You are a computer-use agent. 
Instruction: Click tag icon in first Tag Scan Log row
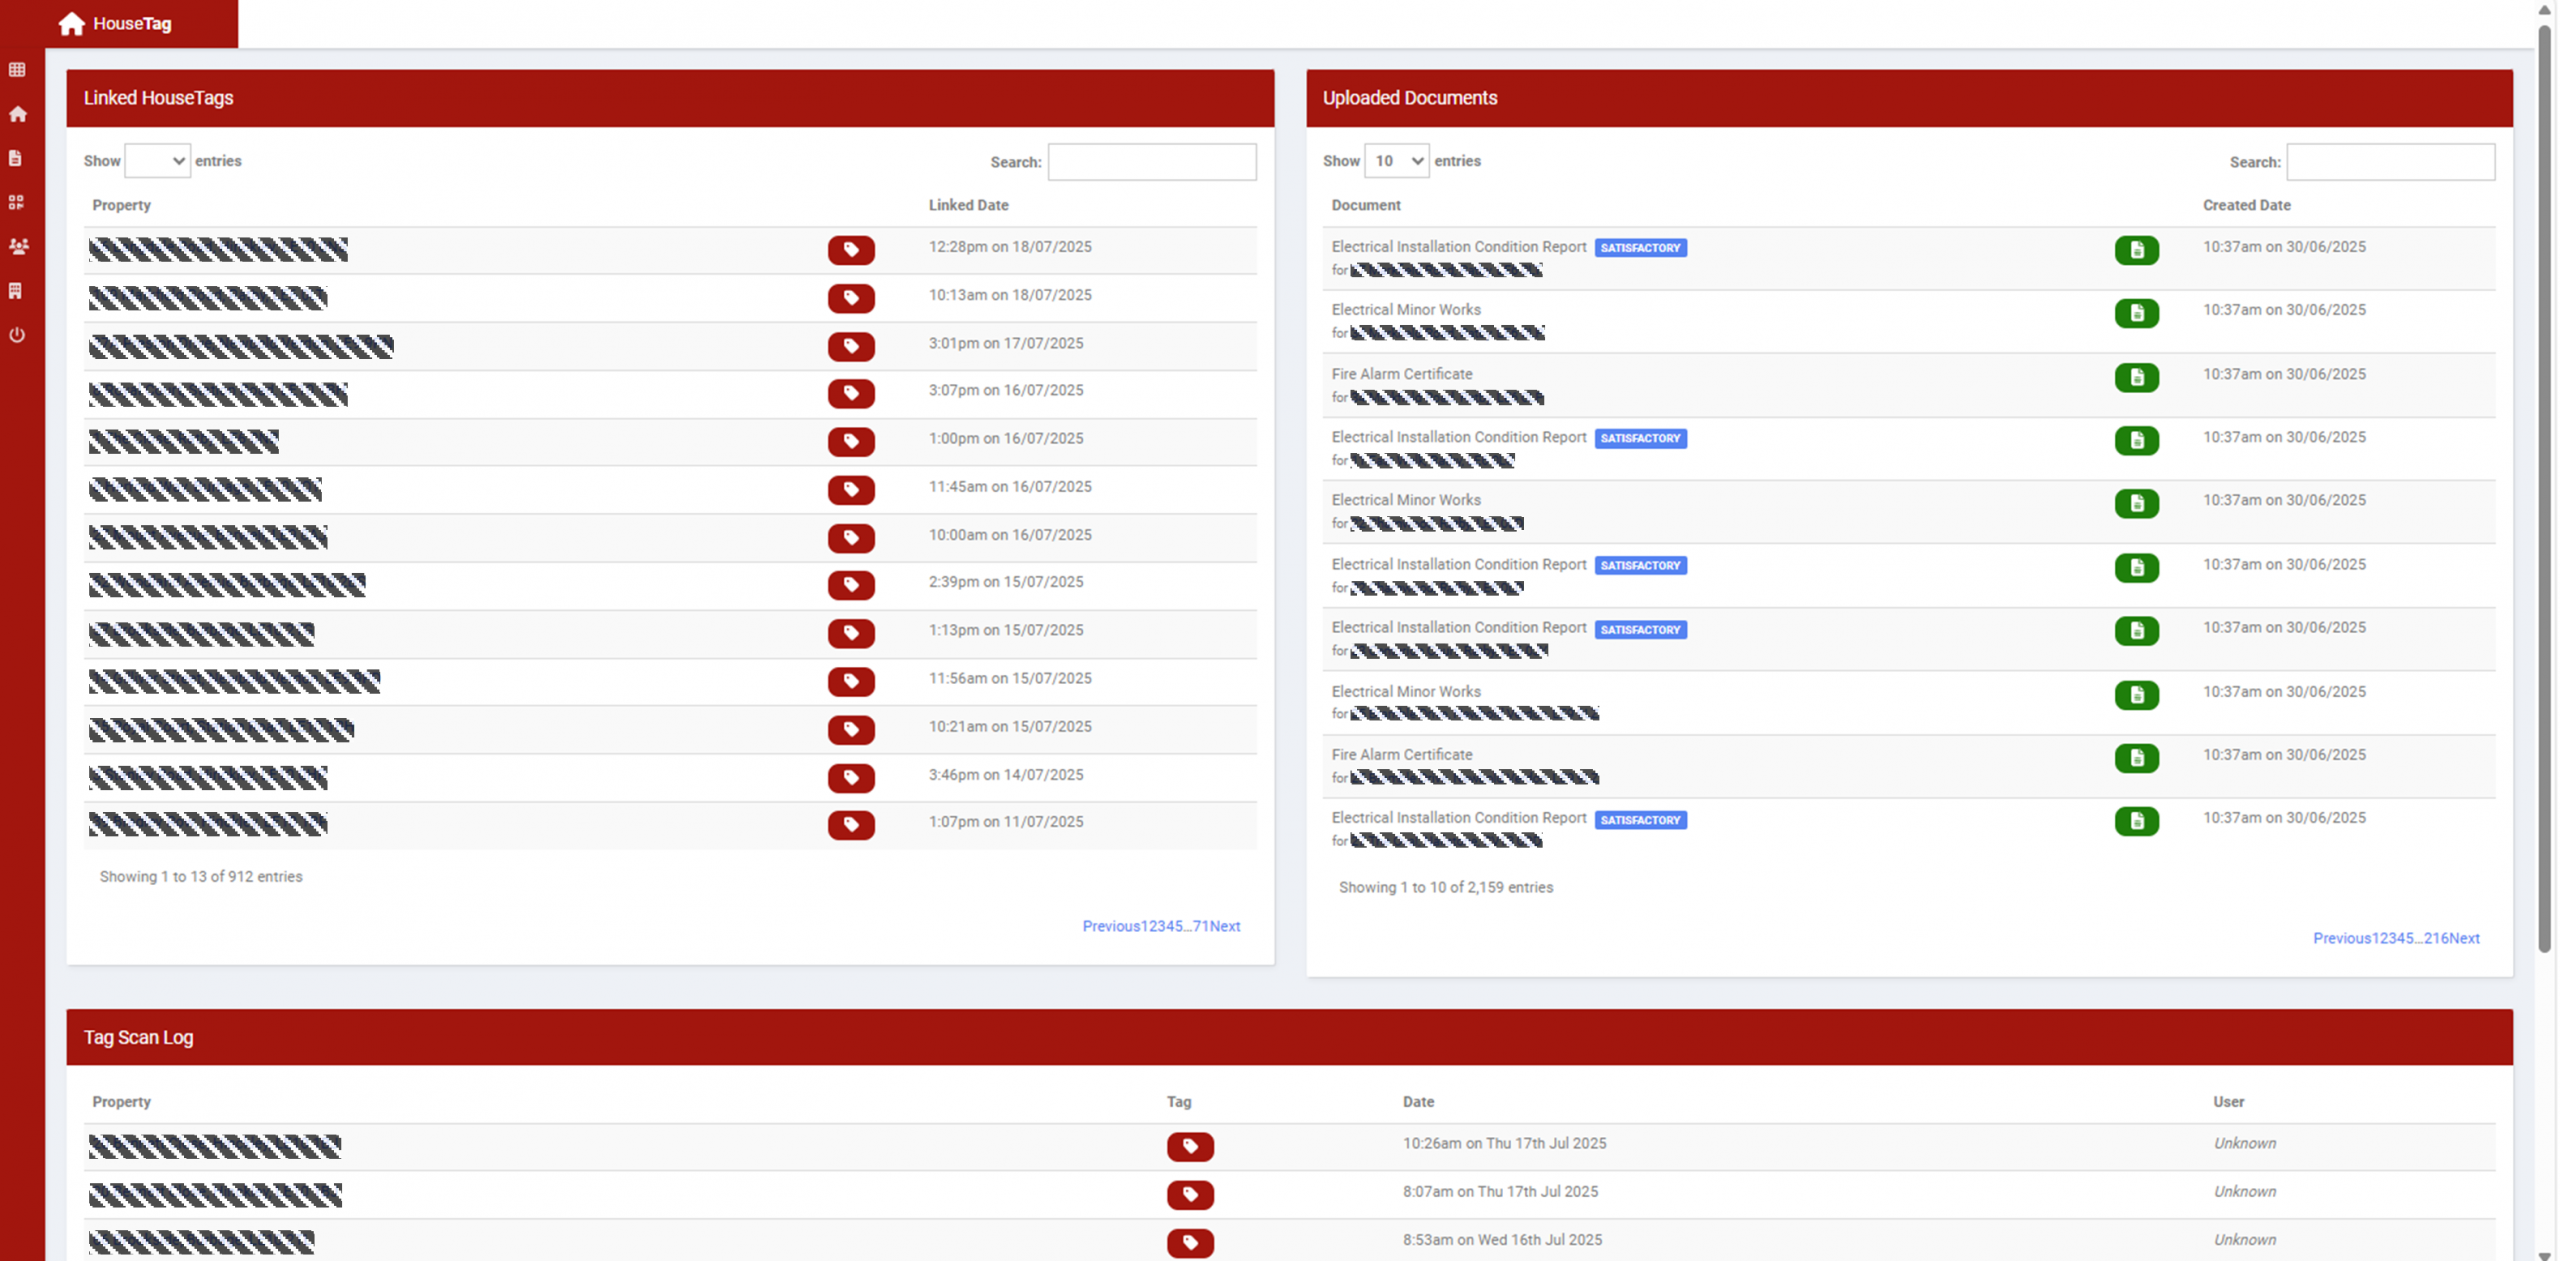pos(1189,1146)
